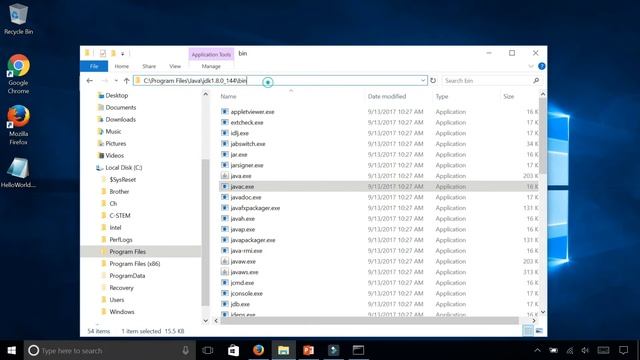Image resolution: width=640 pixels, height=360 pixels.
Task: Select the HelloWorld file on desktop
Action: (x=18, y=172)
